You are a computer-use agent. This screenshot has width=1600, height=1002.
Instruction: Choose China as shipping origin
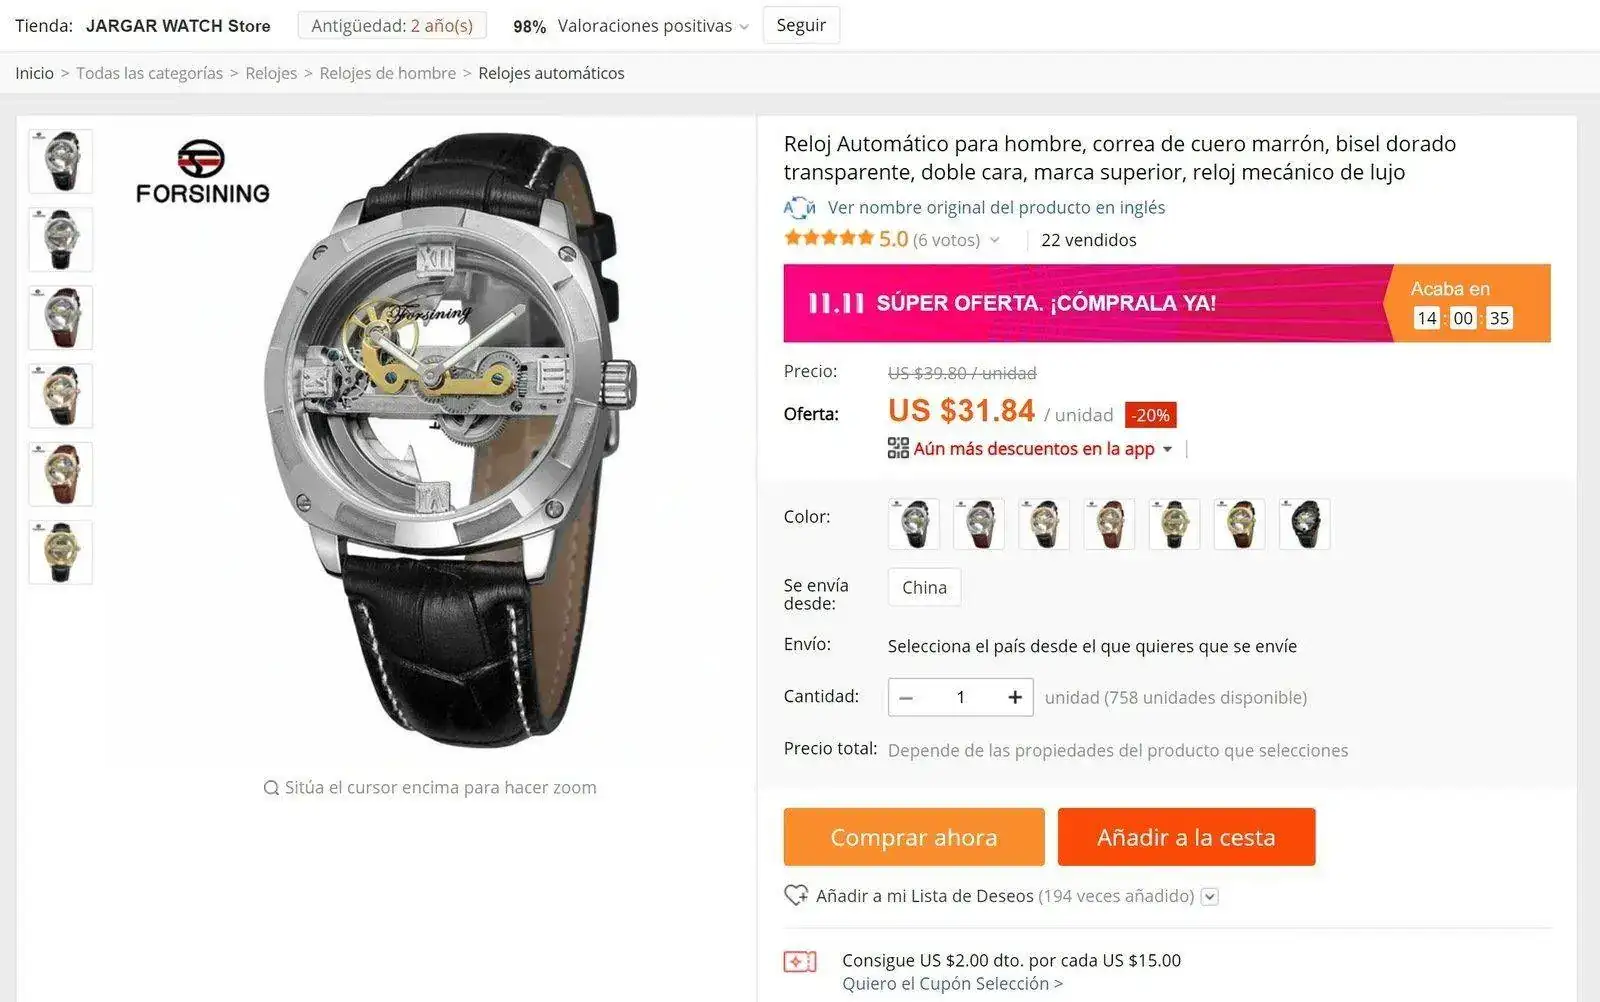coord(924,587)
